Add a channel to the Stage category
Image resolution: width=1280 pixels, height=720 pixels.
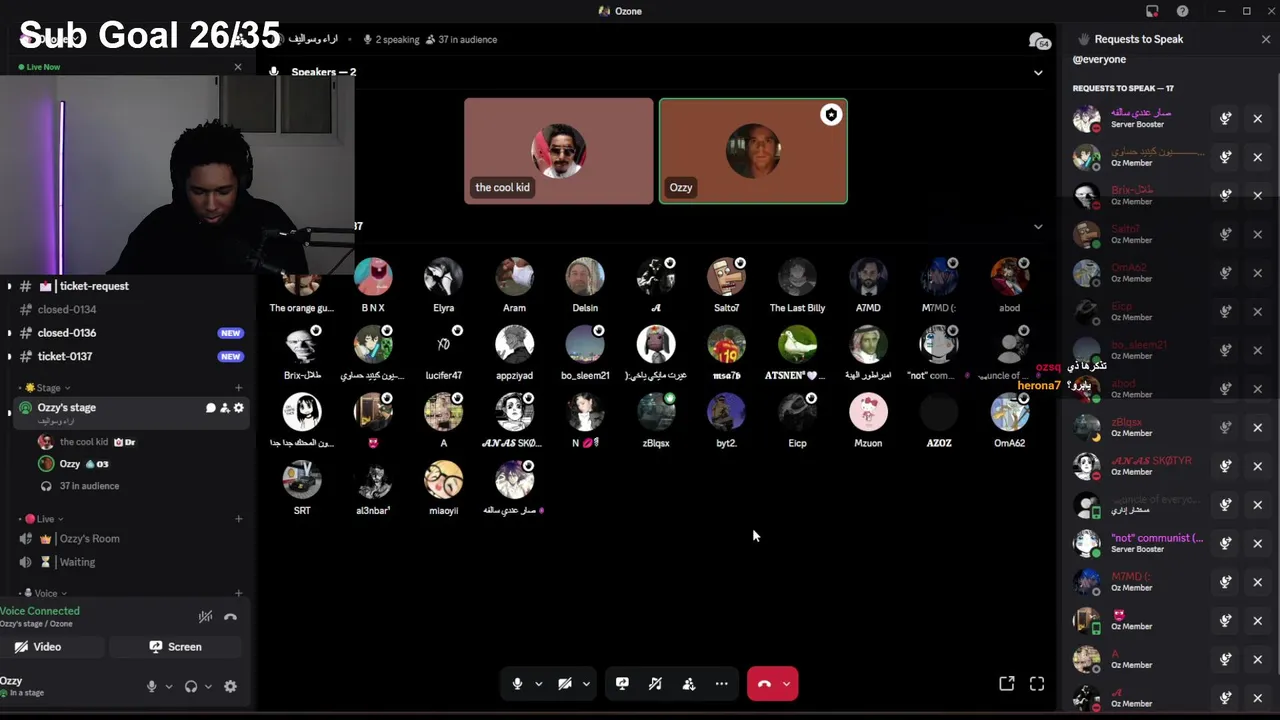tap(238, 388)
